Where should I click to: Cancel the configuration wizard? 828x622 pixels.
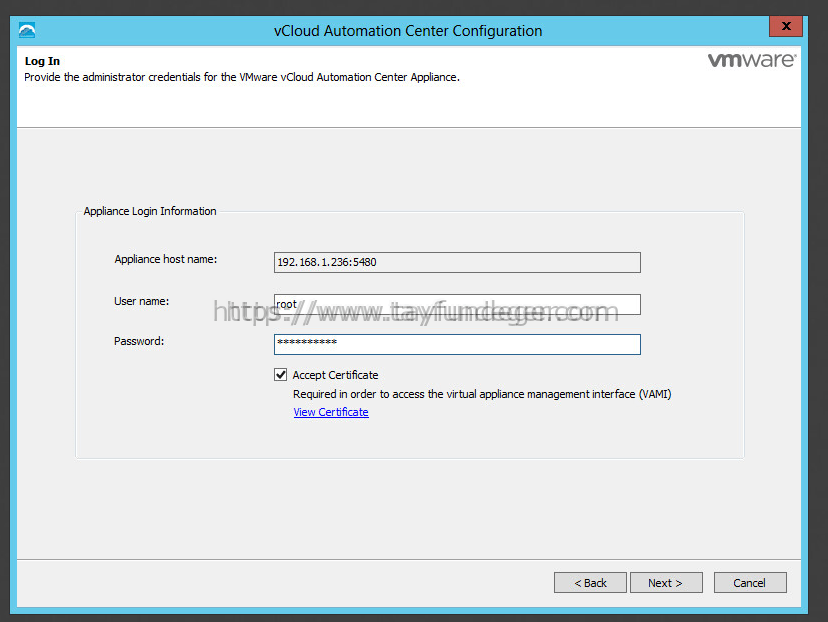click(750, 583)
